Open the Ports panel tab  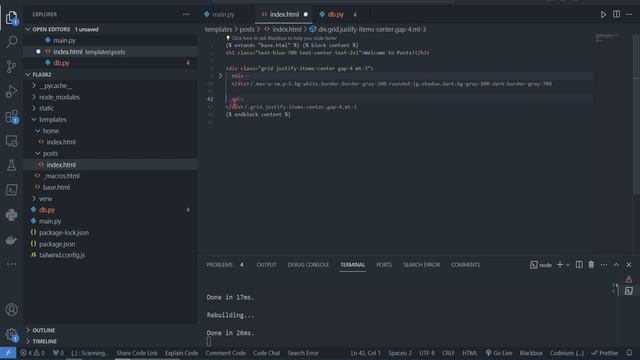[x=384, y=265]
